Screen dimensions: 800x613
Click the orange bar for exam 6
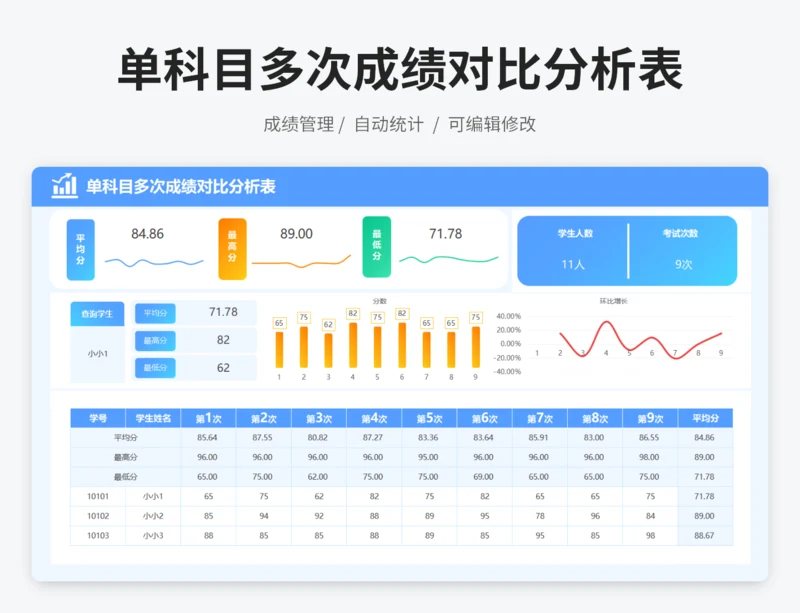click(x=402, y=345)
